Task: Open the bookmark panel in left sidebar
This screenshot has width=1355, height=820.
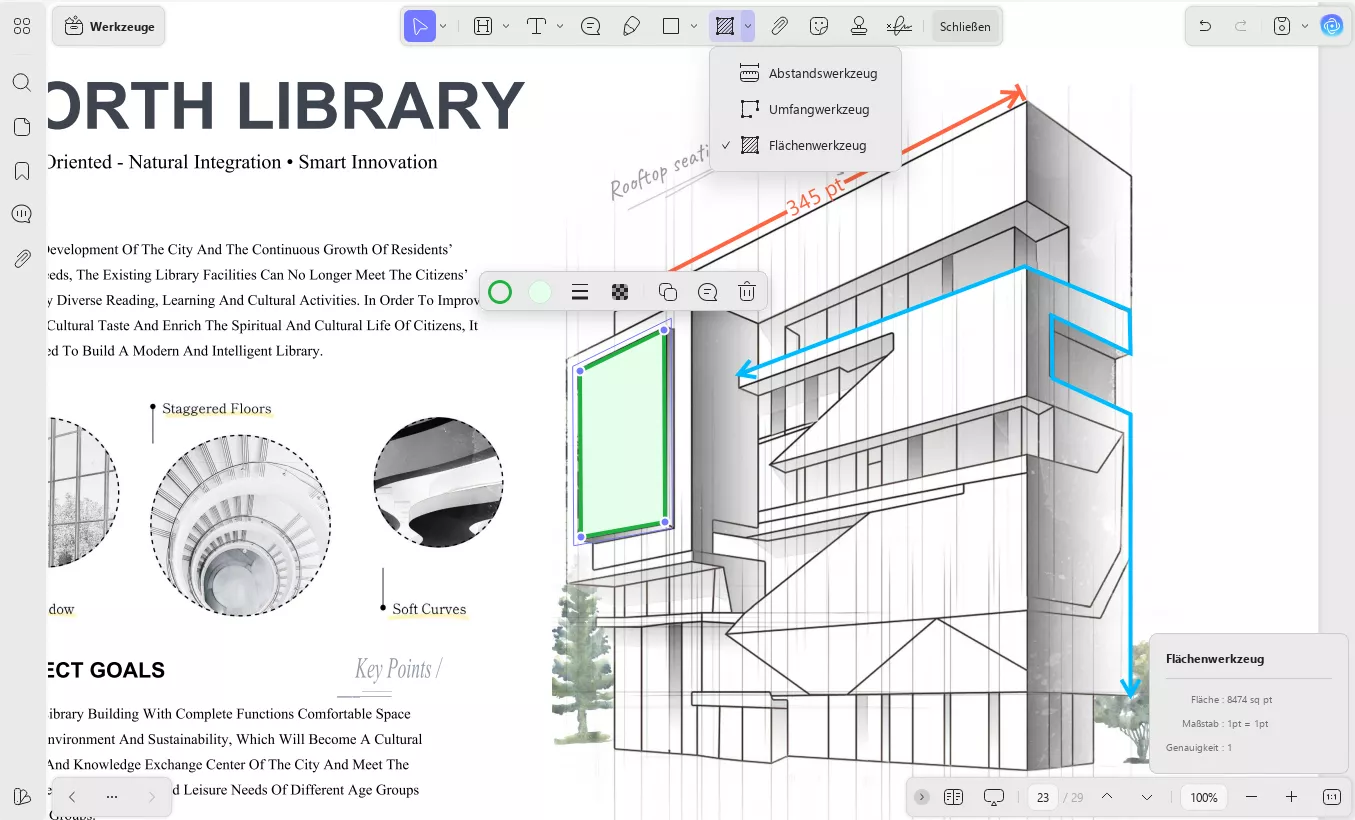Action: point(22,171)
